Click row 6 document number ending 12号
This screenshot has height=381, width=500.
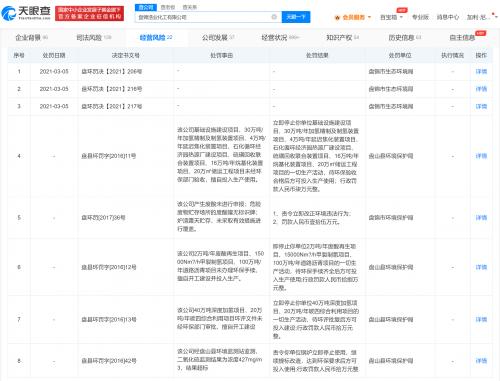[x=109, y=267]
